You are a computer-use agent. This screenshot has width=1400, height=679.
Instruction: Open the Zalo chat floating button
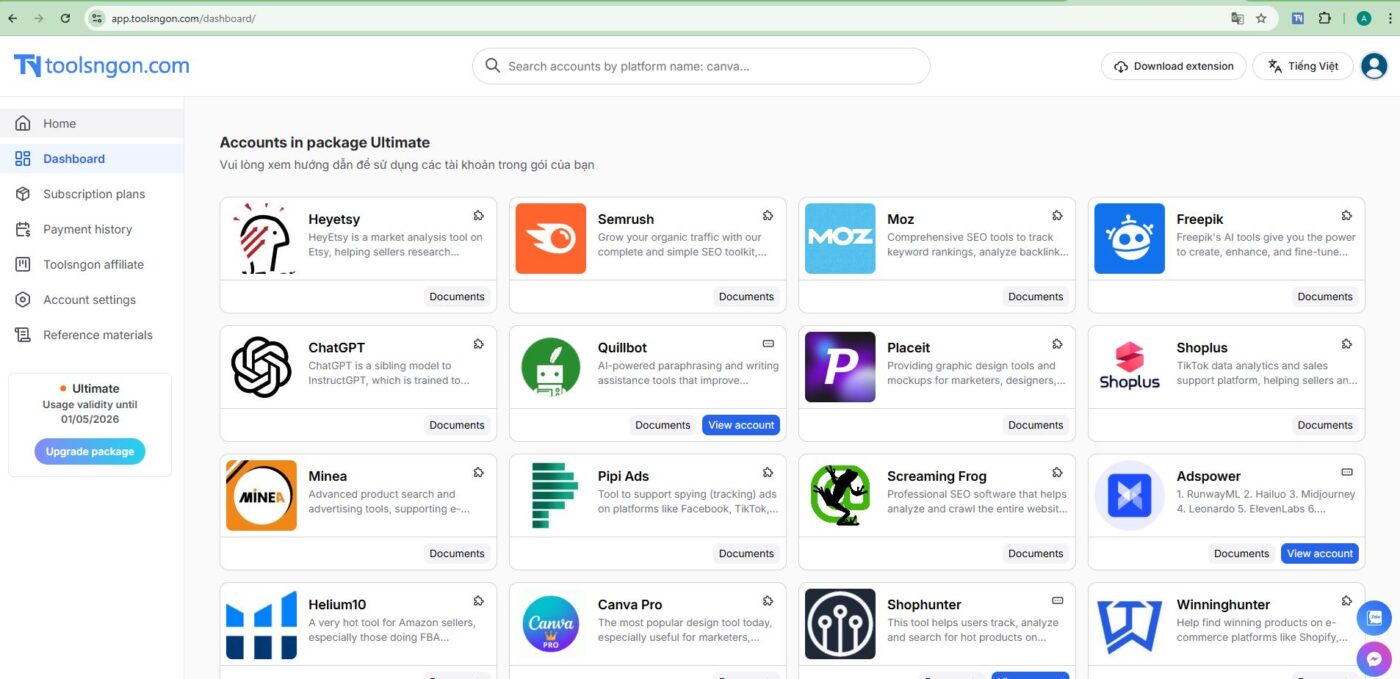click(1374, 618)
